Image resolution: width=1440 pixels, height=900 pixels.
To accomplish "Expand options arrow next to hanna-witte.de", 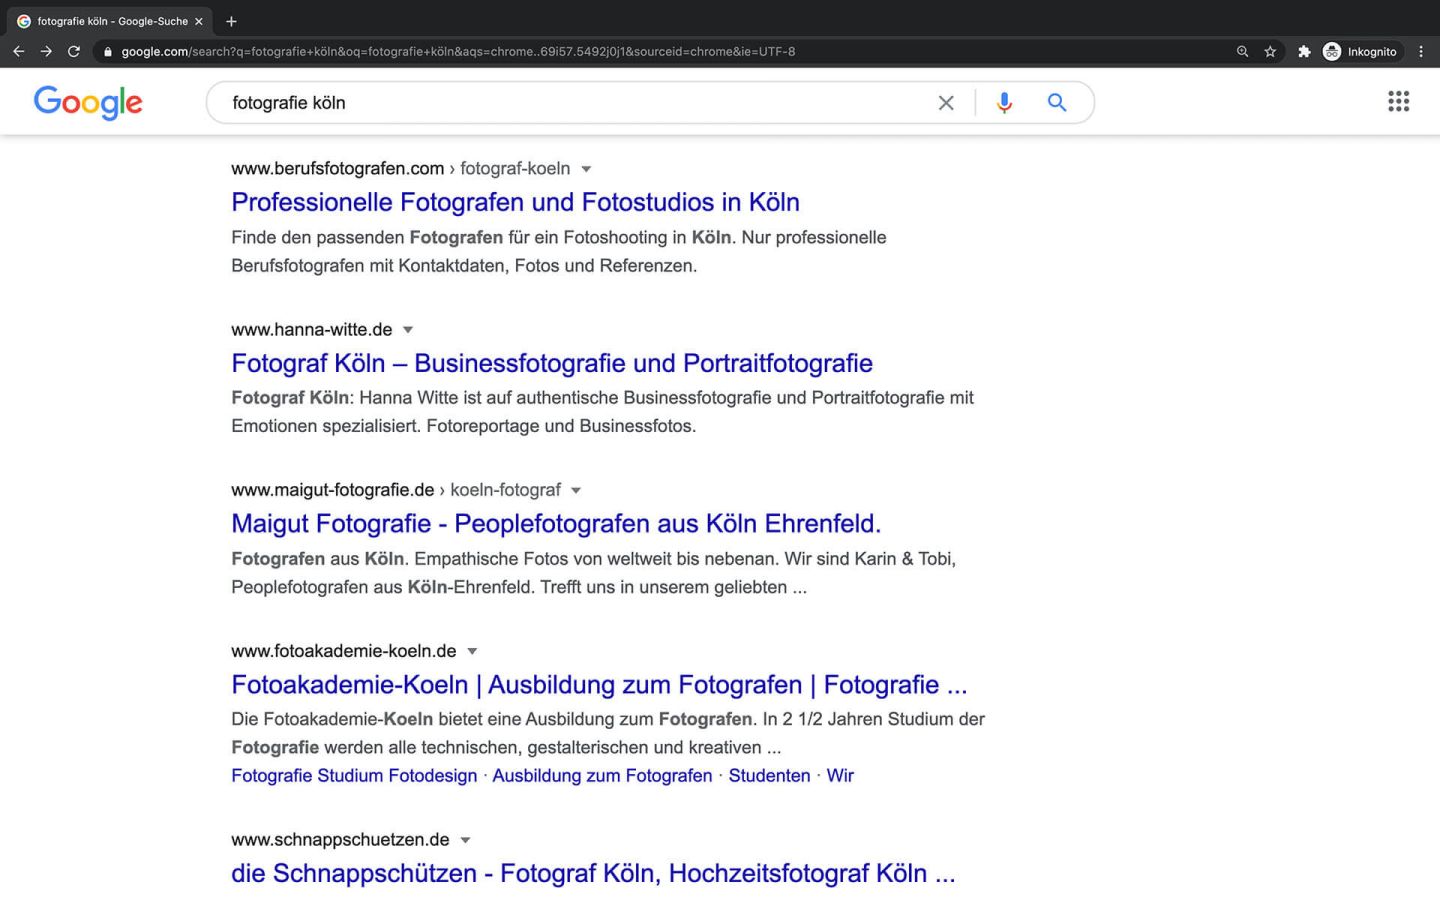I will pyautogui.click(x=408, y=330).
